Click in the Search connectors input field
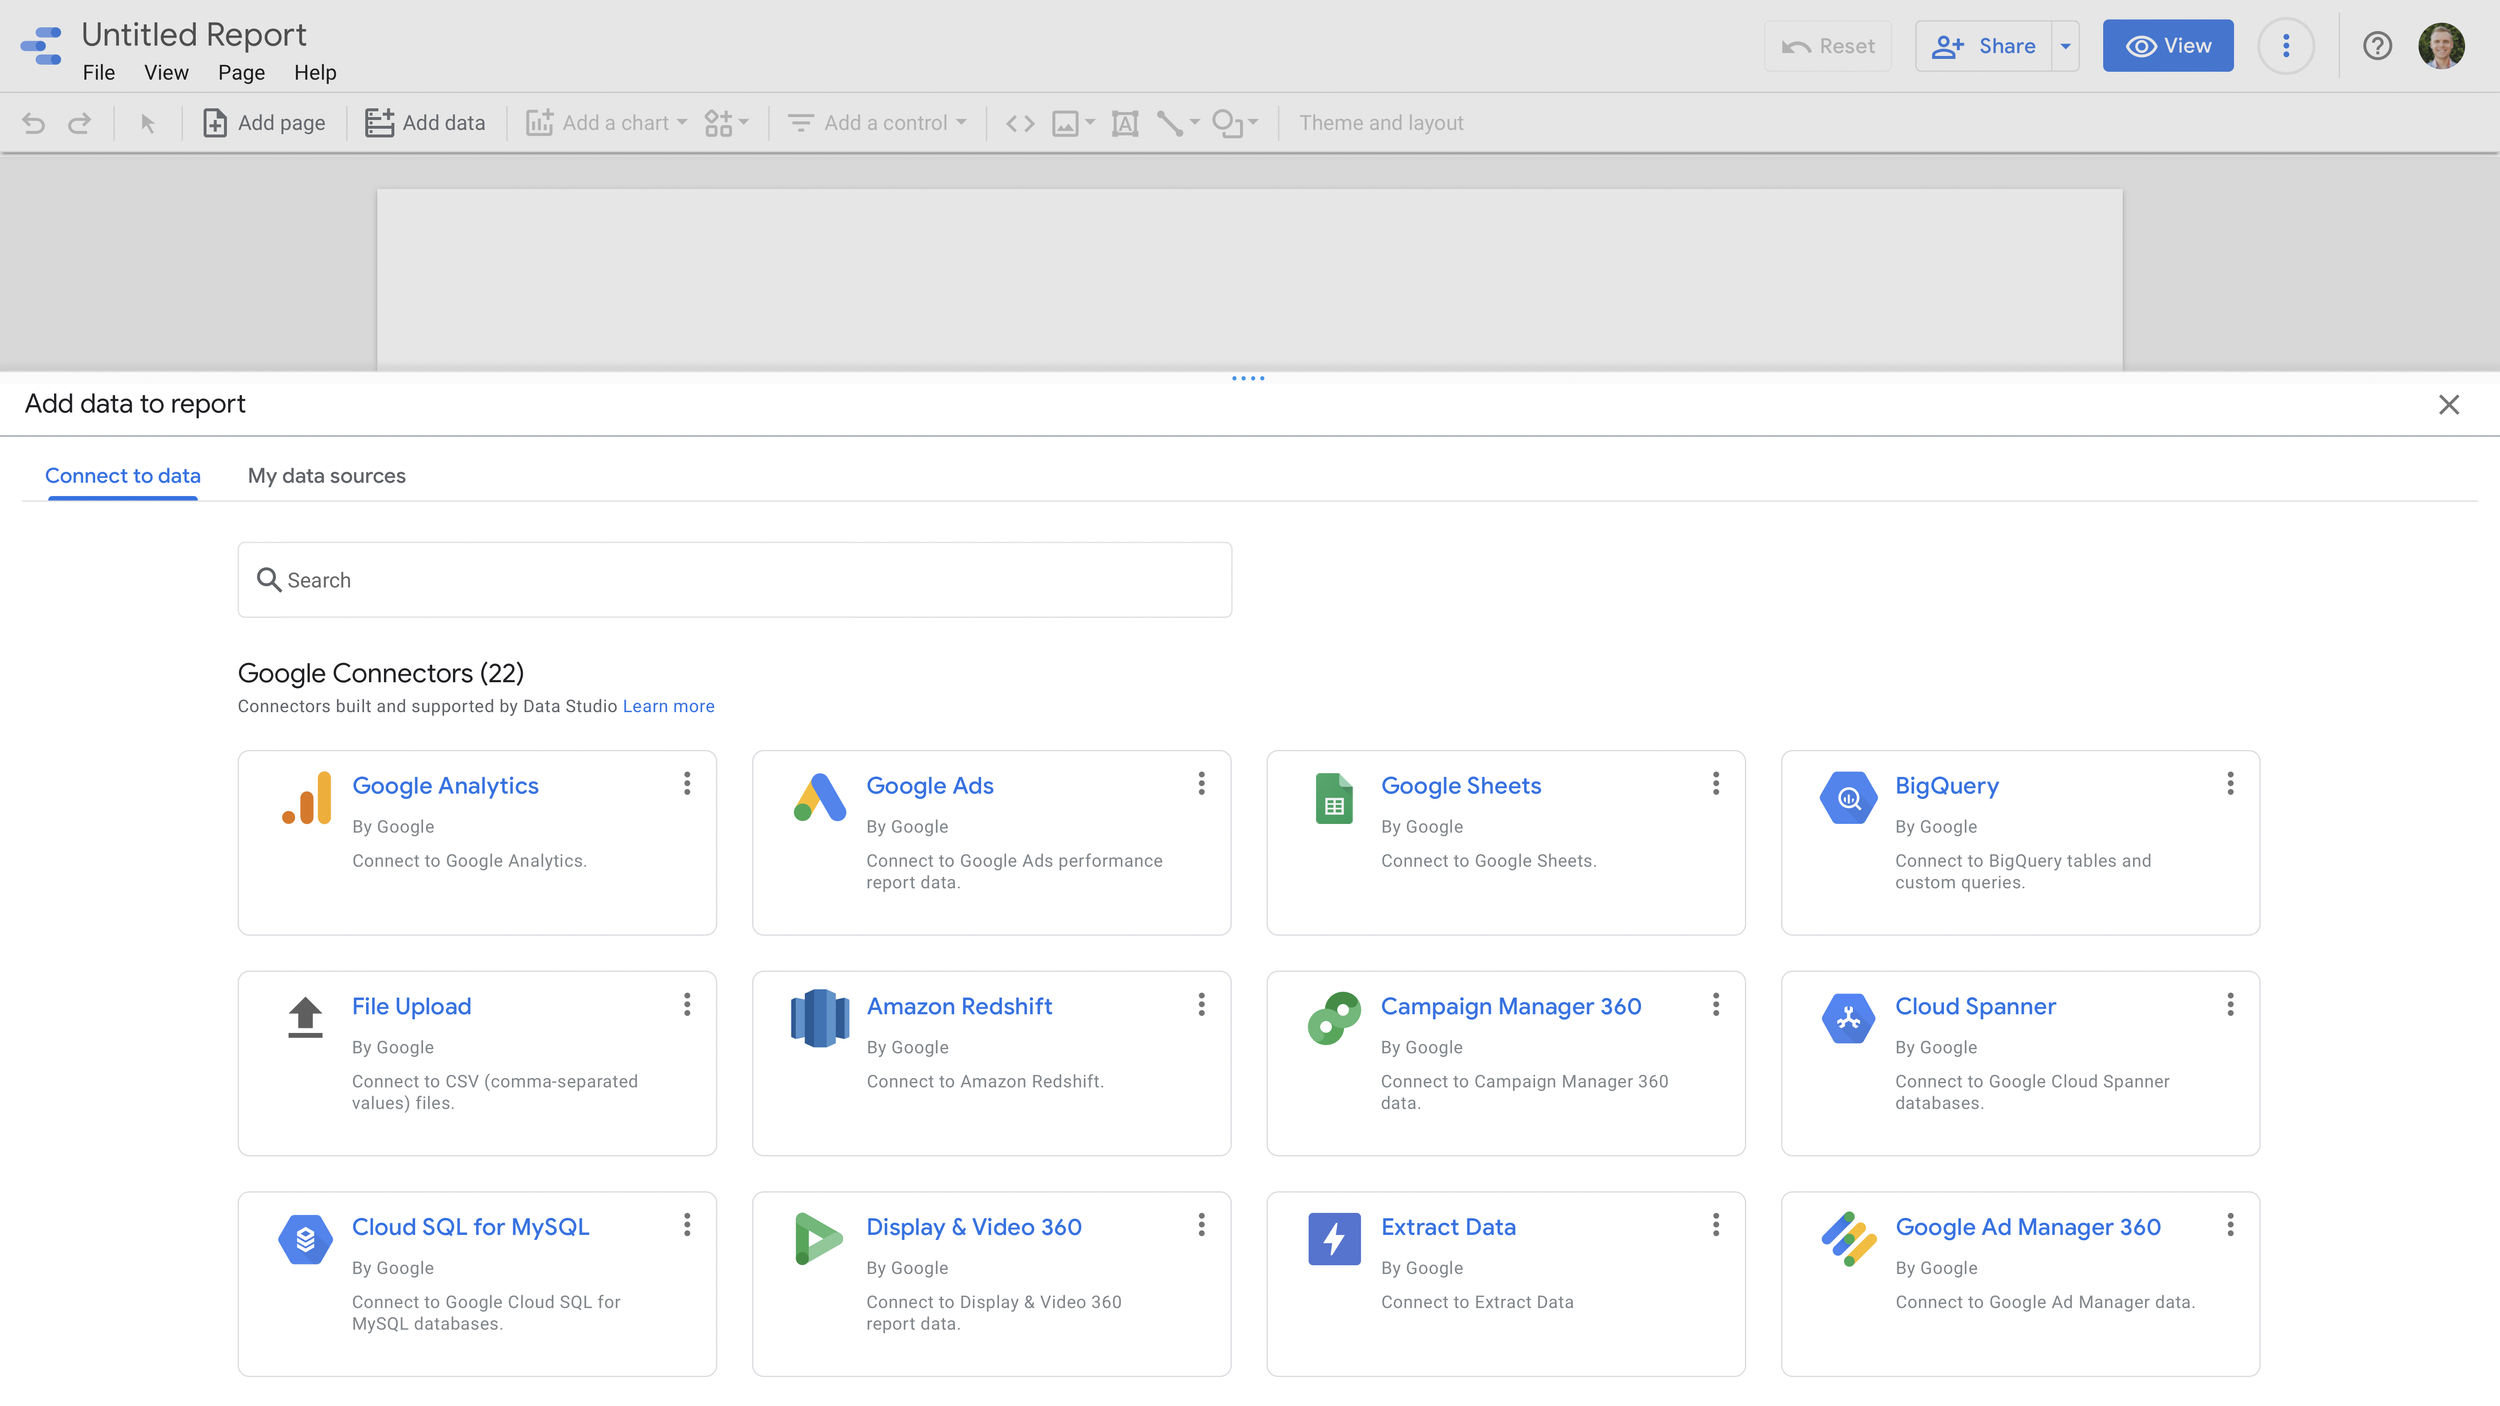2500x1406 pixels. (x=735, y=580)
